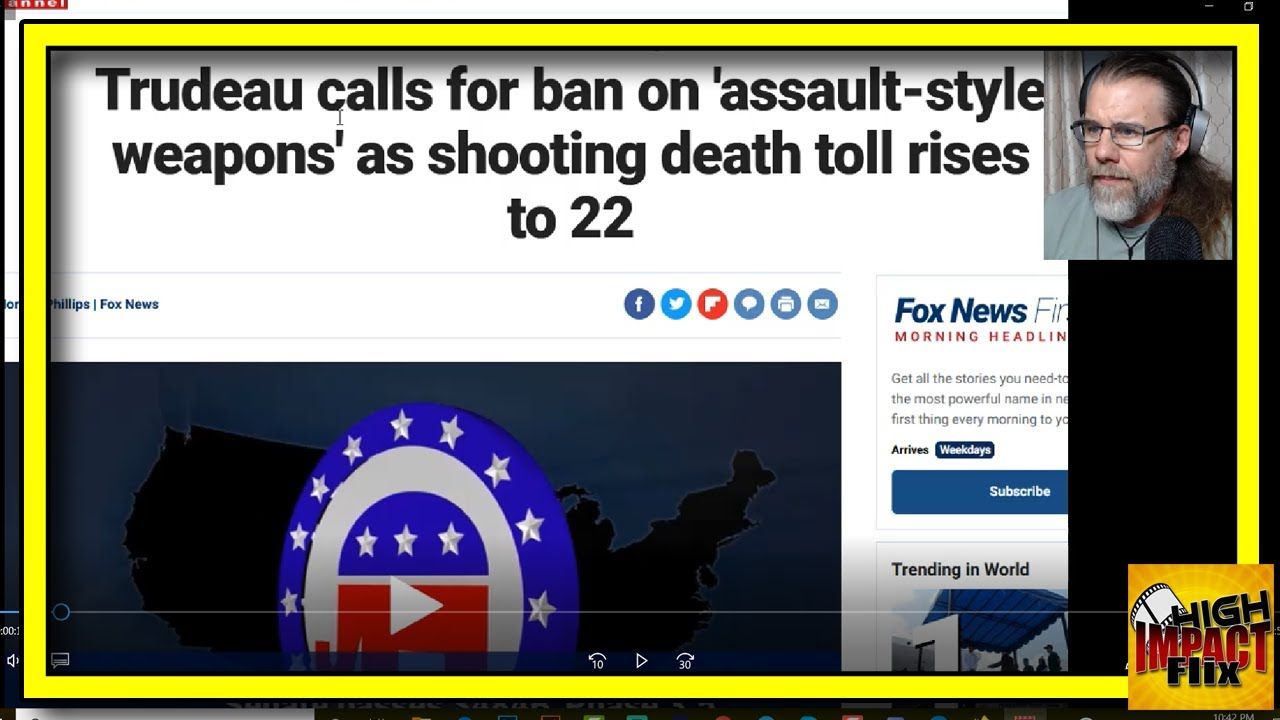Screen dimensions: 1280x720
Task: Click the Trudeau article headline
Action: tap(570, 154)
